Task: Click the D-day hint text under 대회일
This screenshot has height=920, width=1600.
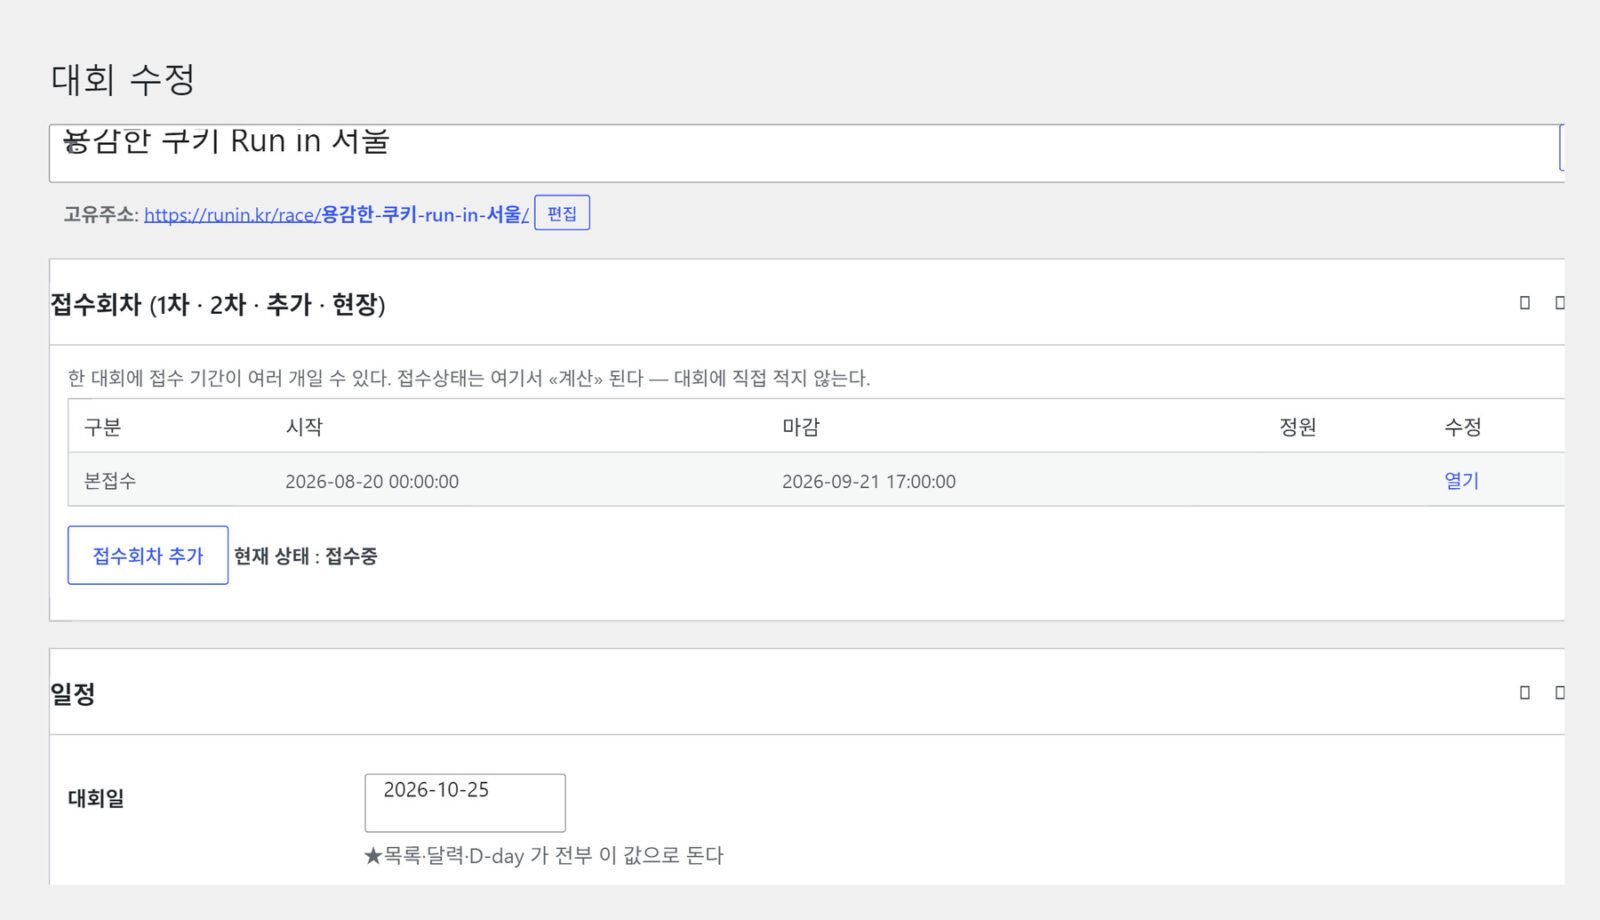Action: click(543, 855)
